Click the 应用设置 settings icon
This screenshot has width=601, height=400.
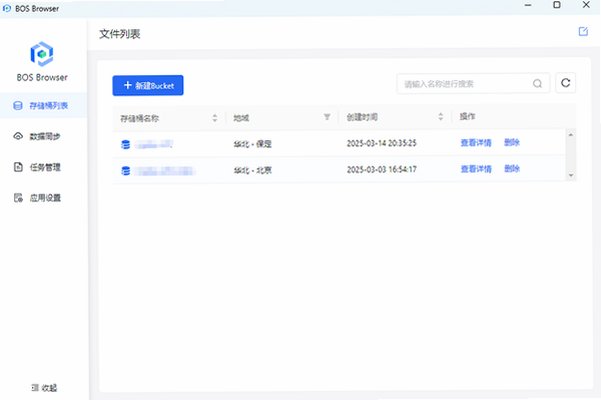click(18, 198)
